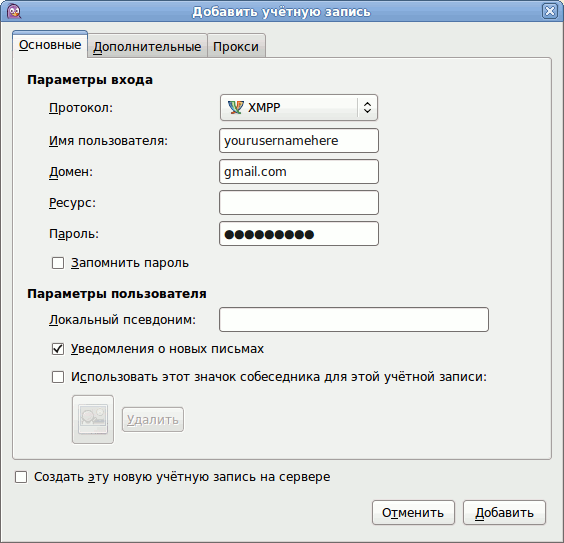Click the protocol combo box arrows
Screen dimensions: 564x543
click(367, 107)
